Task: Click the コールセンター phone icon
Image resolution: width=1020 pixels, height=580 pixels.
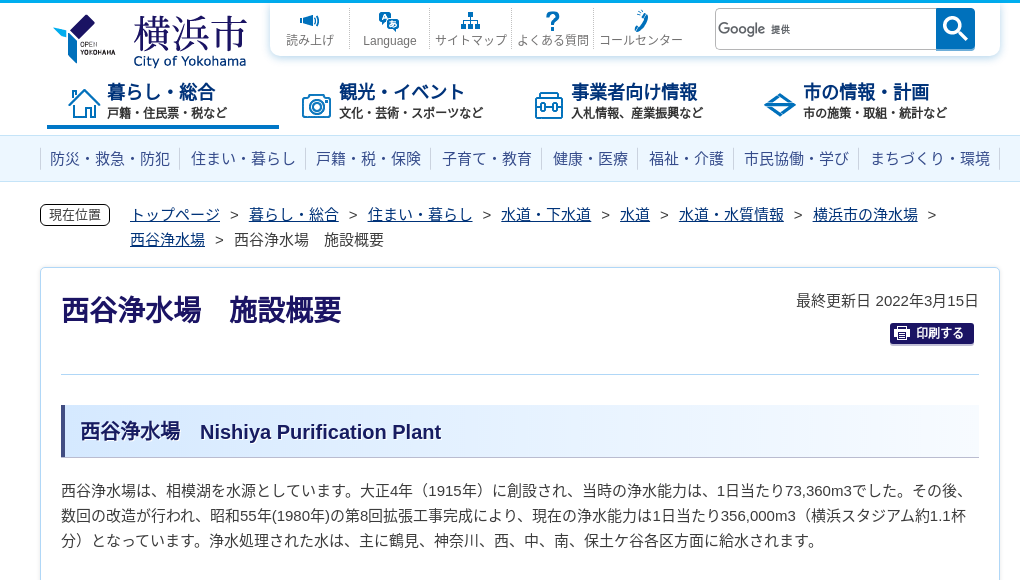Action: [x=640, y=22]
